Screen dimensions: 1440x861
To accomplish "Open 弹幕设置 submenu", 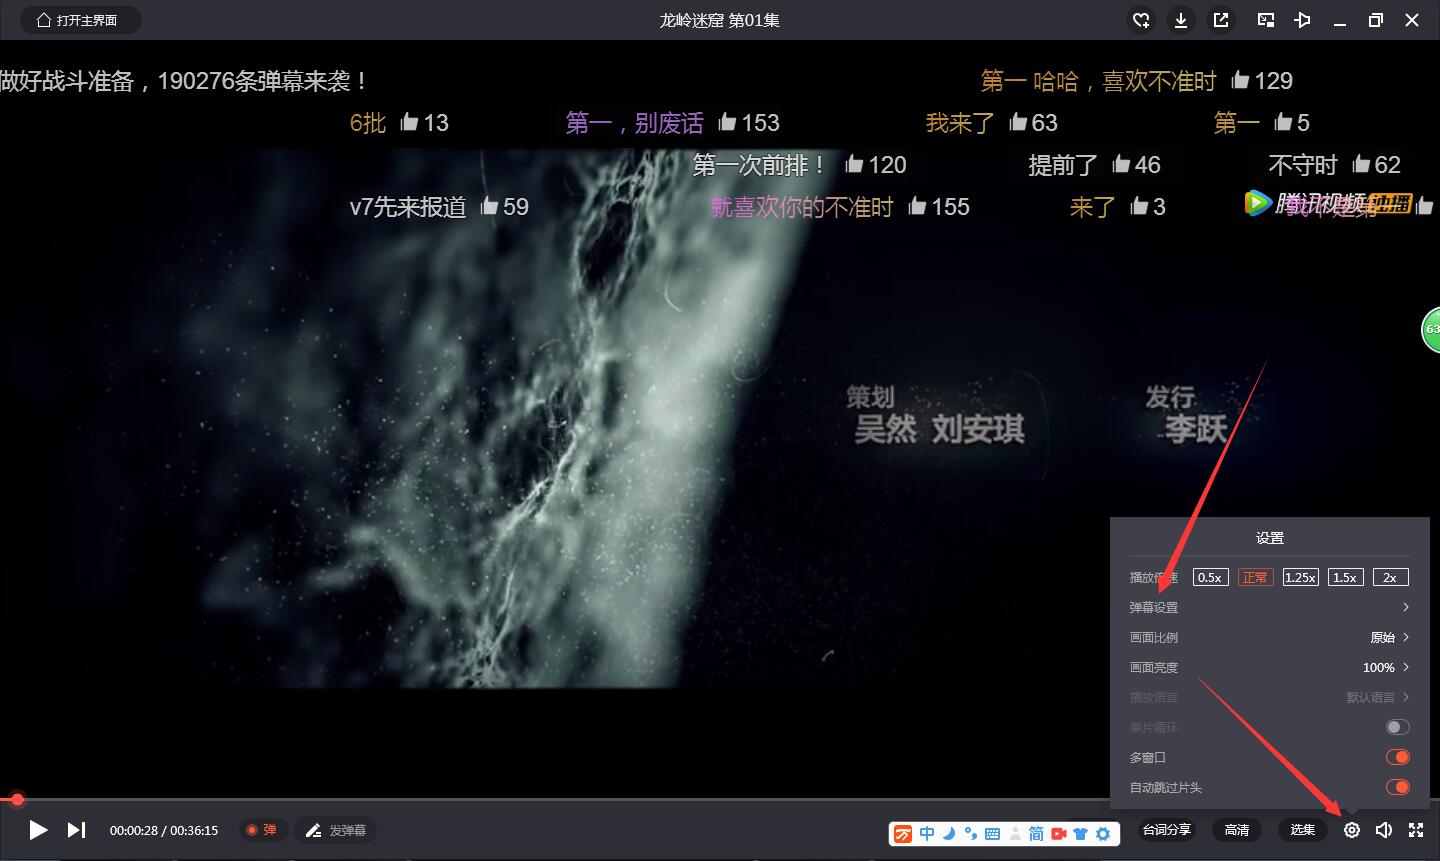I will click(x=1270, y=607).
